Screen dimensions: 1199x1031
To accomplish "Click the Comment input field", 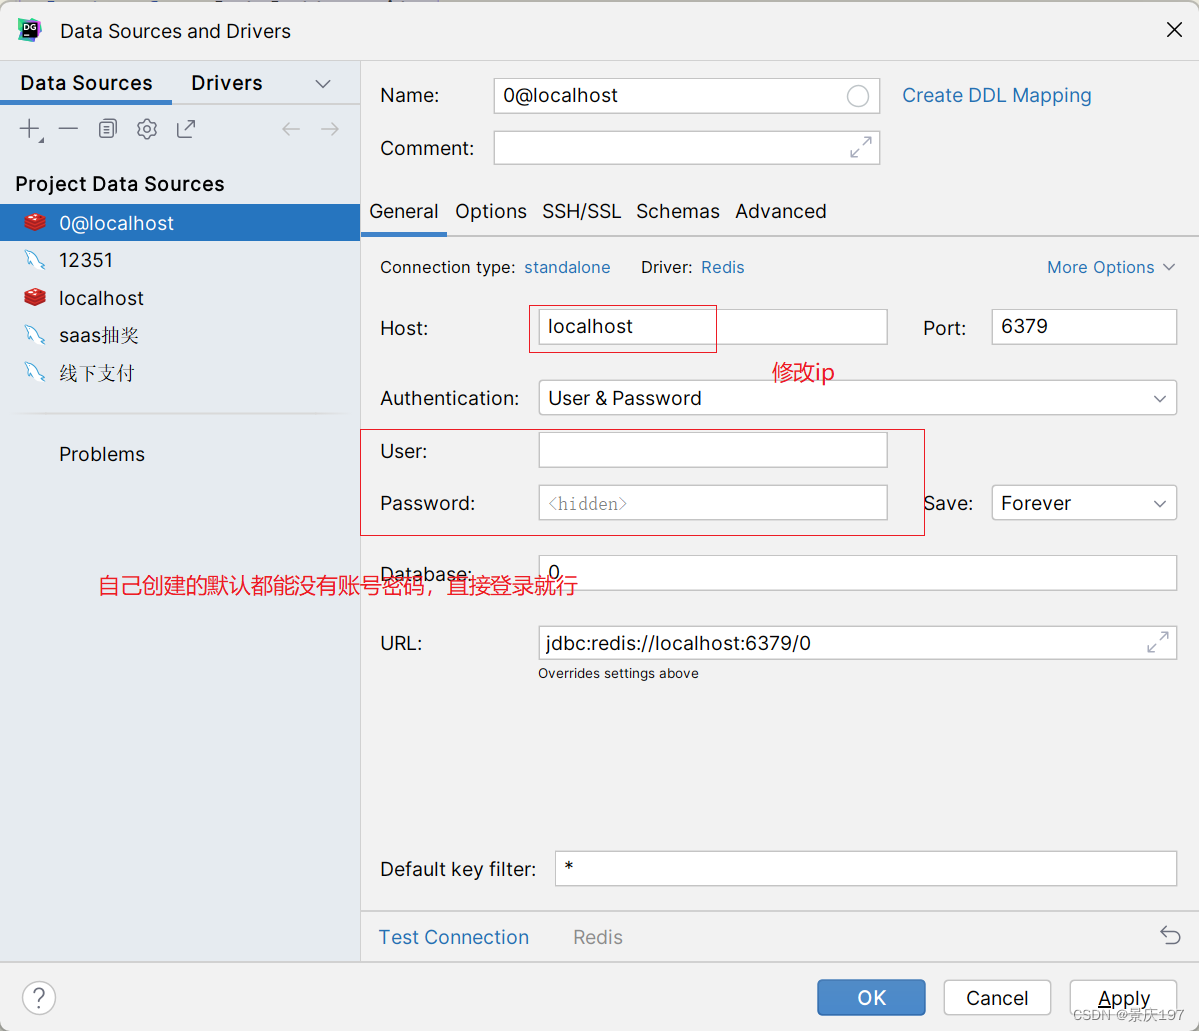I will click(686, 148).
